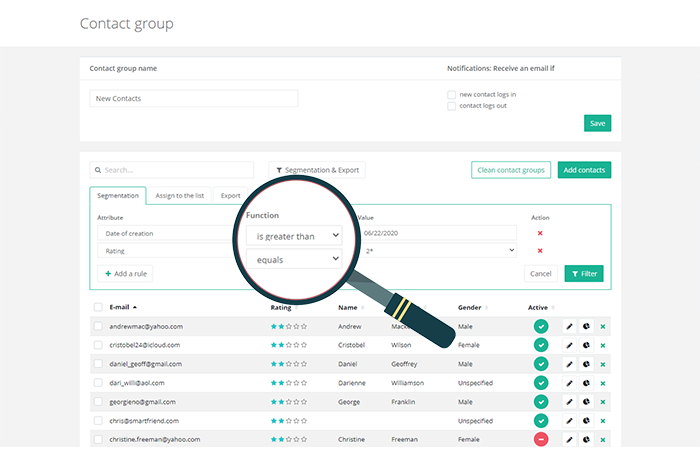700x467 pixels.
Task: Open Segmentation & Export panel
Action: 317,170
